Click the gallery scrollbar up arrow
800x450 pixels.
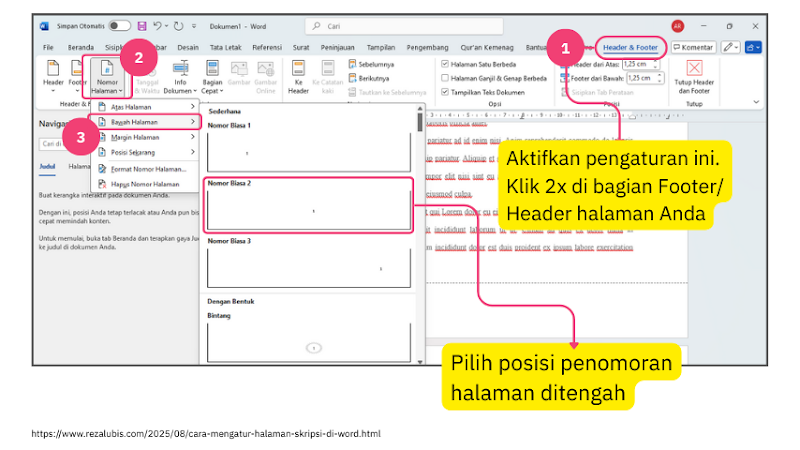point(420,109)
